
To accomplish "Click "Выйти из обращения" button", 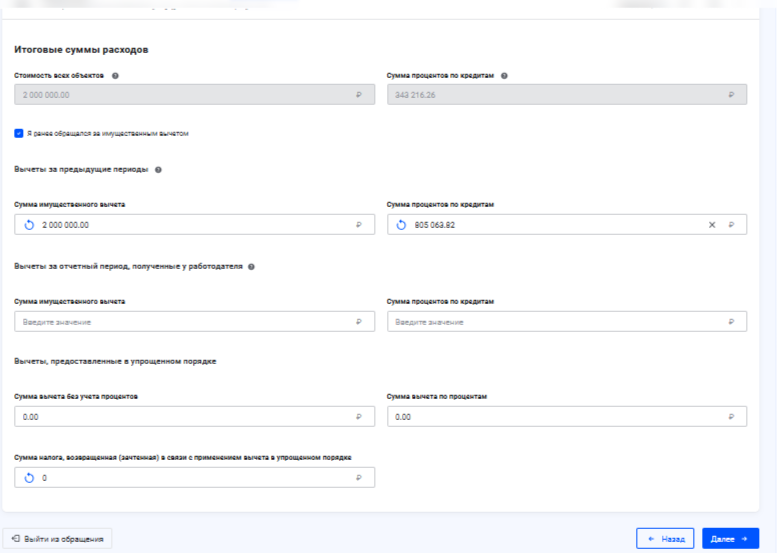I will pyautogui.click(x=58, y=538).
